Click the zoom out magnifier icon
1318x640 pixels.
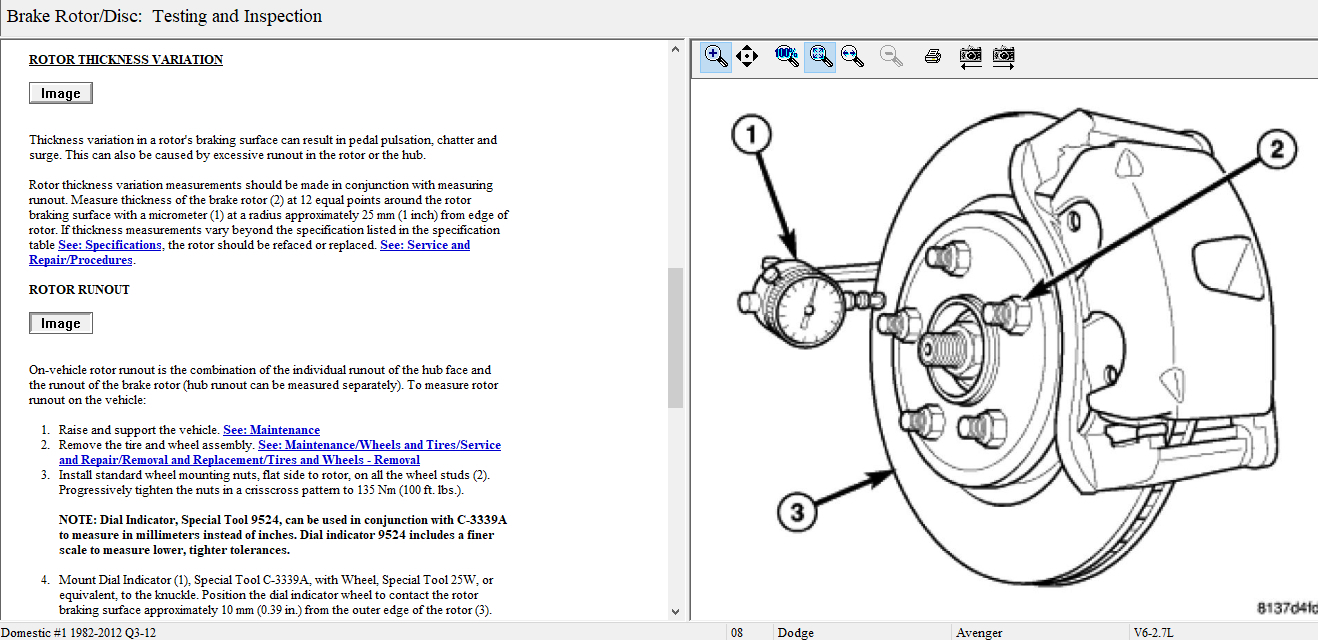(891, 56)
